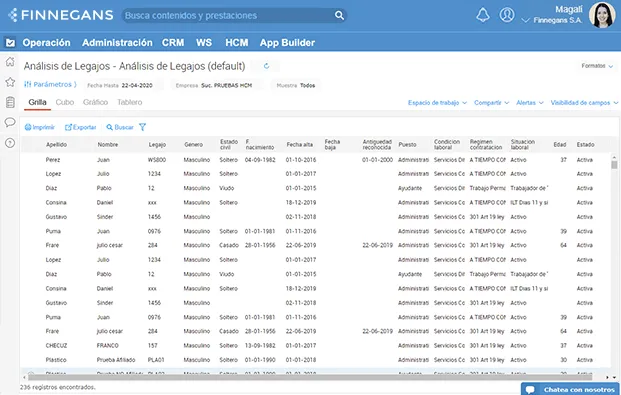Click the Finnegans logo

click(x=61, y=15)
